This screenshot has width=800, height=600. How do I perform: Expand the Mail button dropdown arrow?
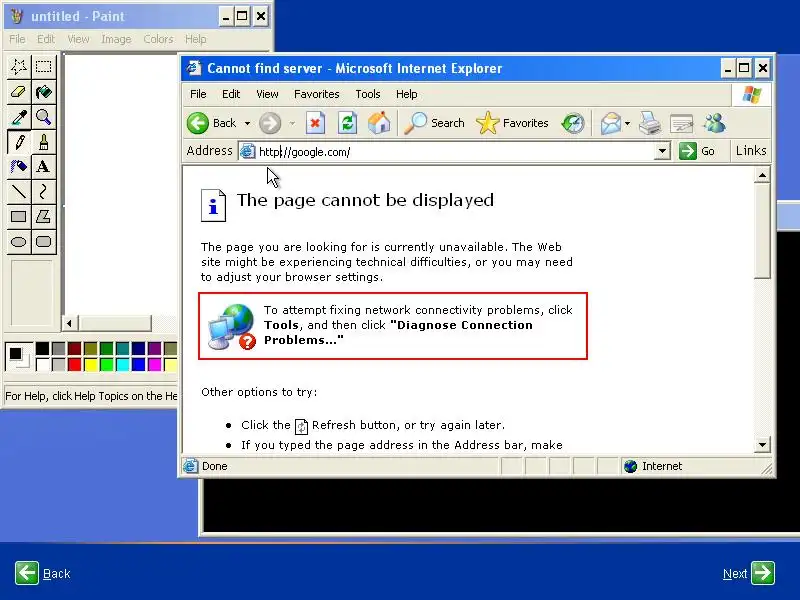[628, 123]
